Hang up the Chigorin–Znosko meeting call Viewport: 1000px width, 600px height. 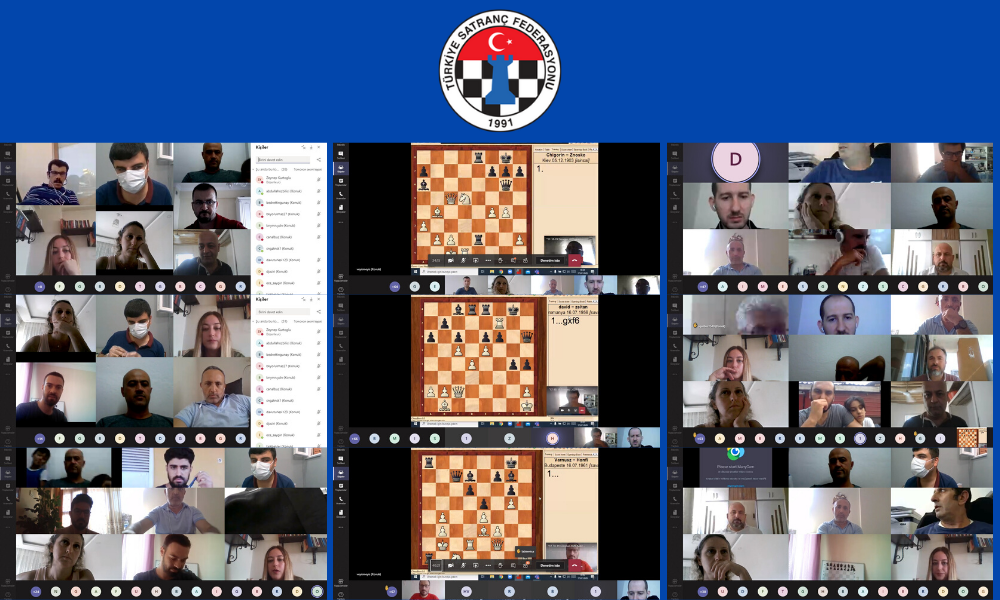tap(575, 260)
